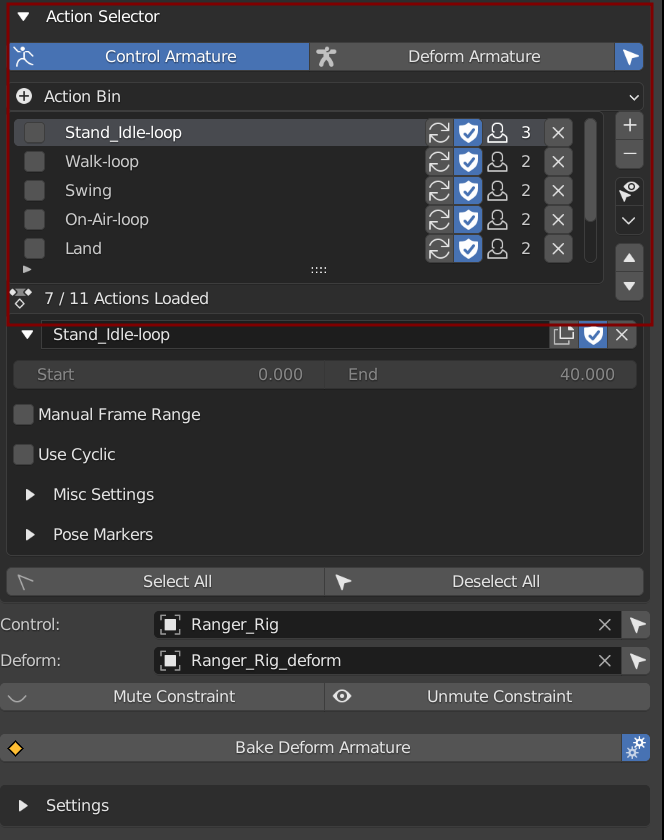This screenshot has height=840, width=664.
Task: Click users icon on Walk-loop row
Action: point(497,161)
